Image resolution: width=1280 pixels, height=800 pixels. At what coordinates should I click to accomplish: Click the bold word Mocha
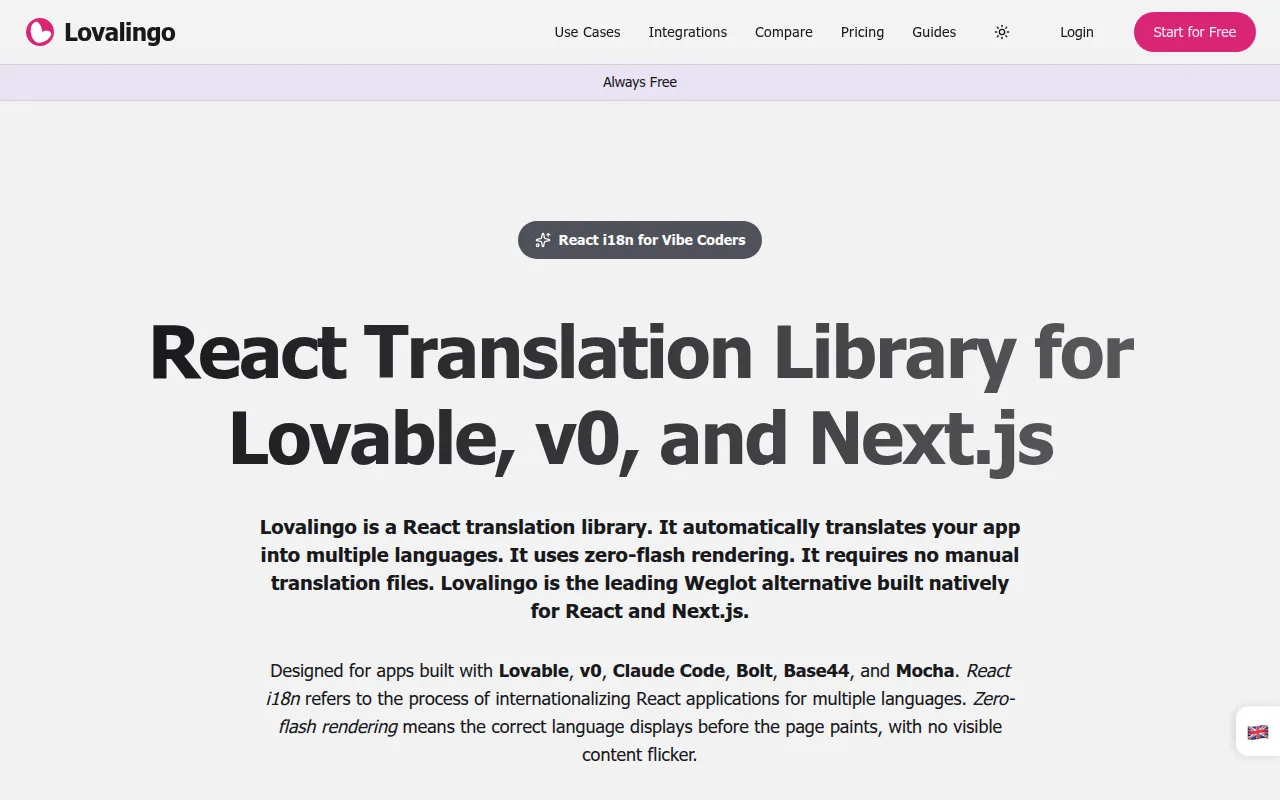click(x=924, y=670)
